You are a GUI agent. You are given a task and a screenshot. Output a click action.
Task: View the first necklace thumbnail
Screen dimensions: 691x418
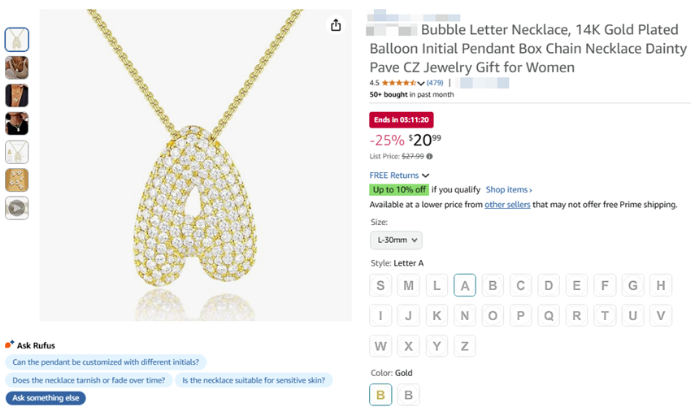[17, 40]
